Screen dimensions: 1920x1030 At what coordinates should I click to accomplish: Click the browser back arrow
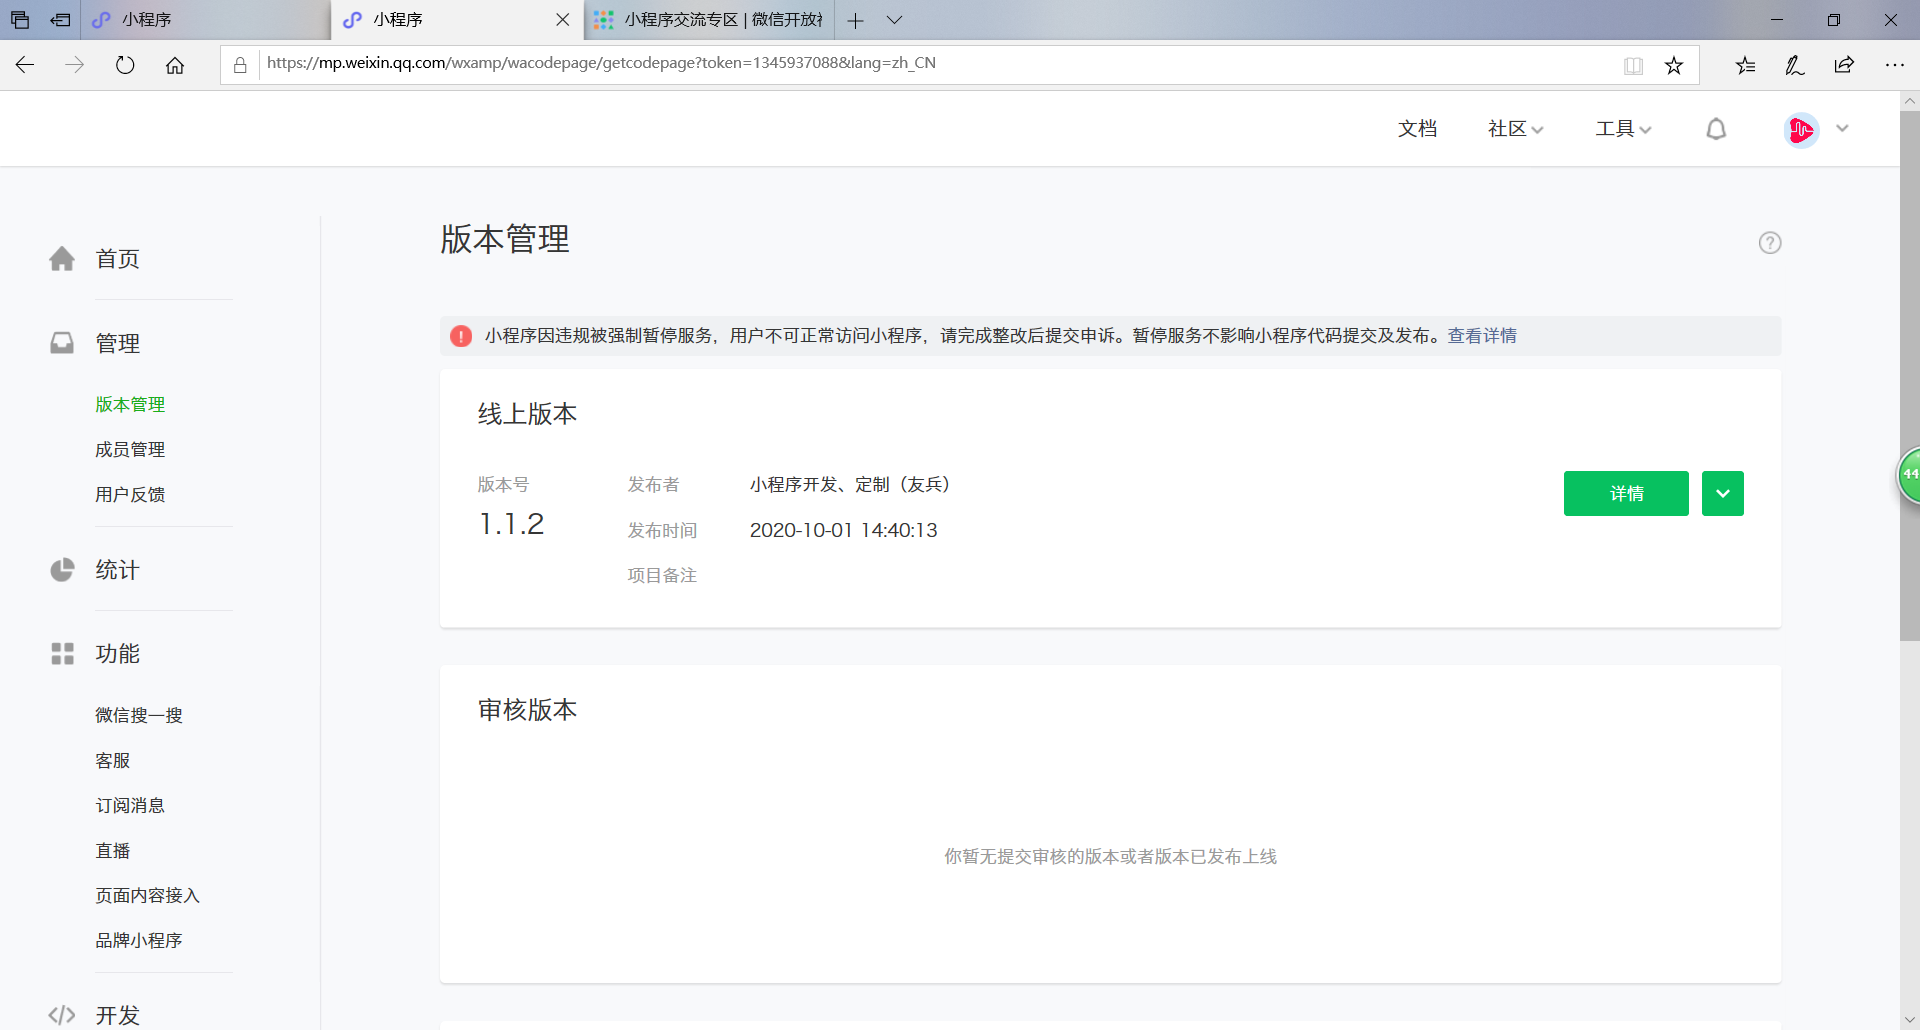(25, 65)
